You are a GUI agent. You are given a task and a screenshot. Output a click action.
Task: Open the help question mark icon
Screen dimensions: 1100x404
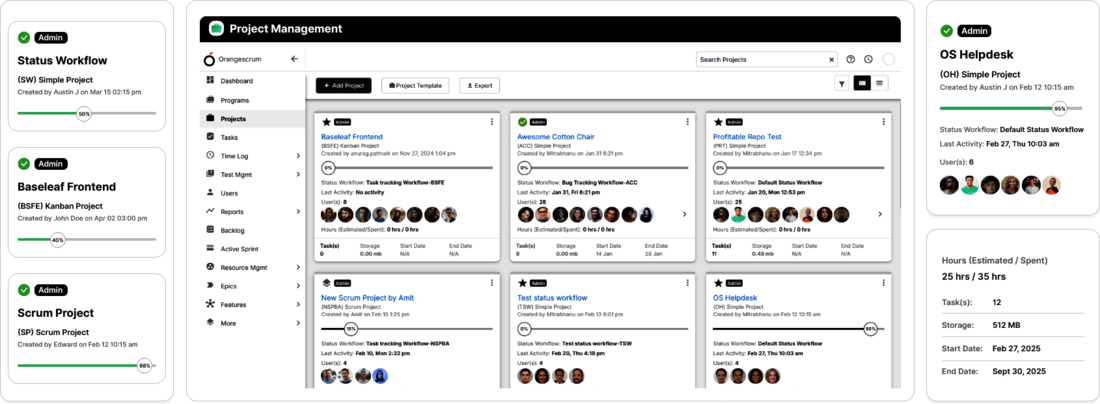pos(851,60)
